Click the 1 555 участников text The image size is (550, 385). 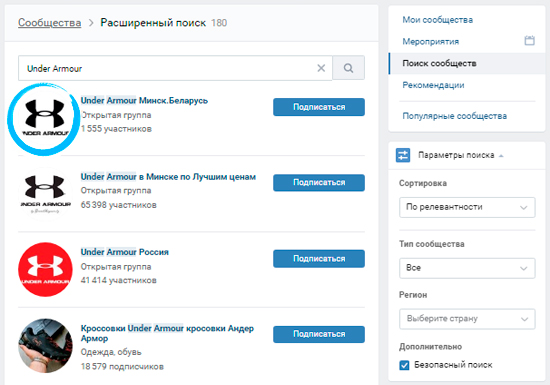(116, 129)
